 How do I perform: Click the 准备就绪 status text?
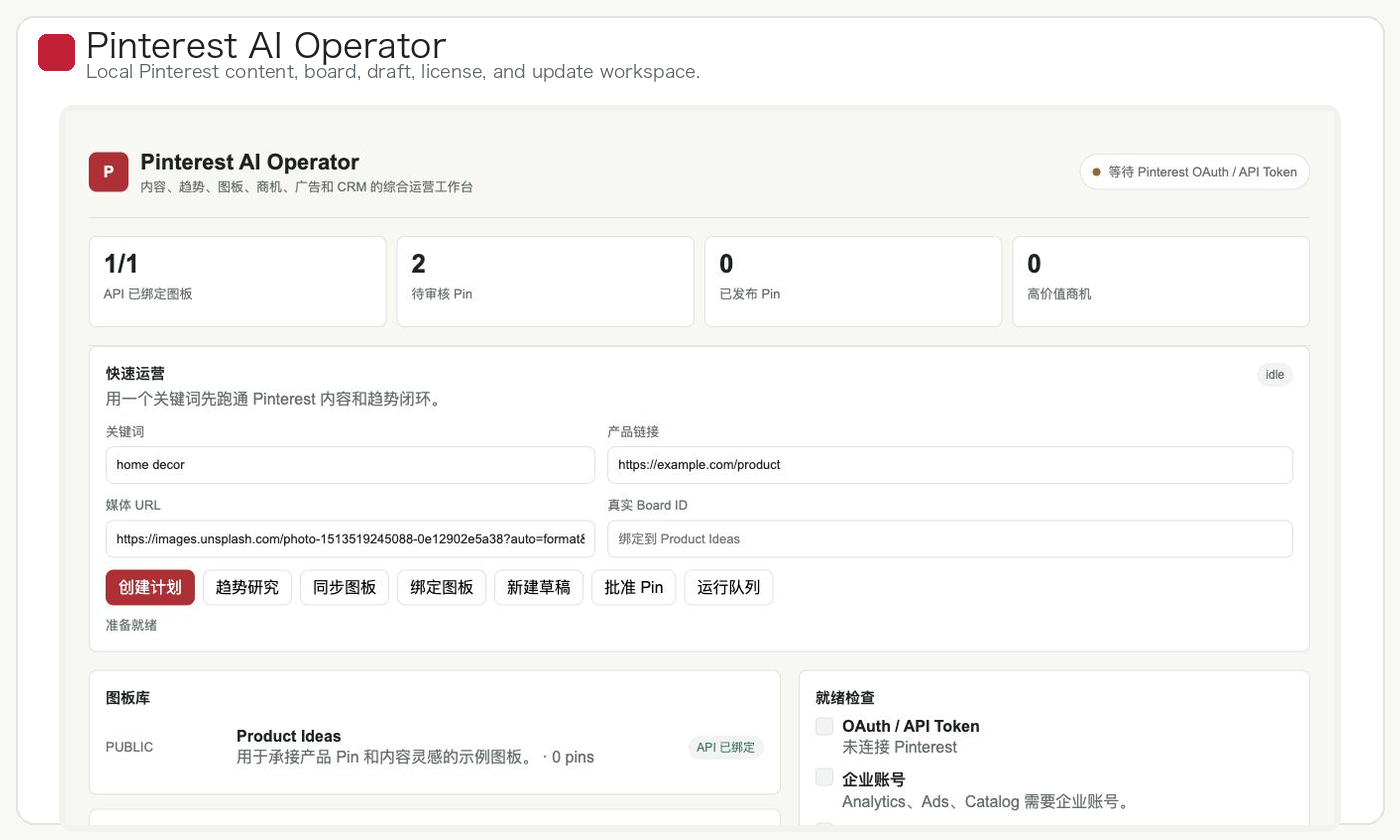(131, 625)
